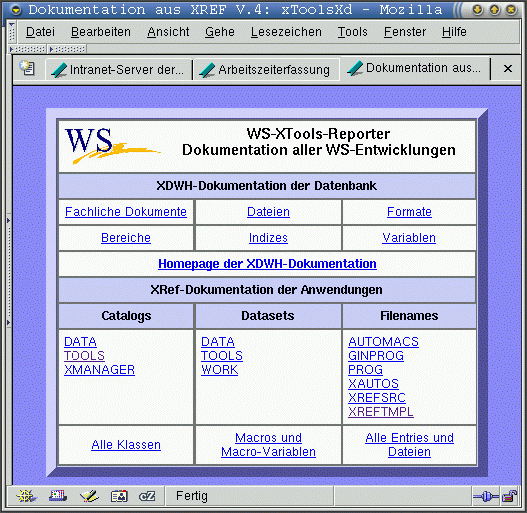This screenshot has width=527, height=513.
Task: Select the Dokumentation aus... tab
Action: (x=415, y=68)
